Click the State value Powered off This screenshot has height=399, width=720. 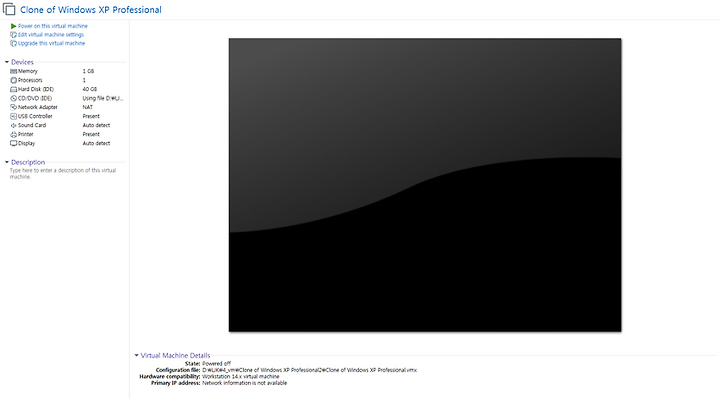216,363
